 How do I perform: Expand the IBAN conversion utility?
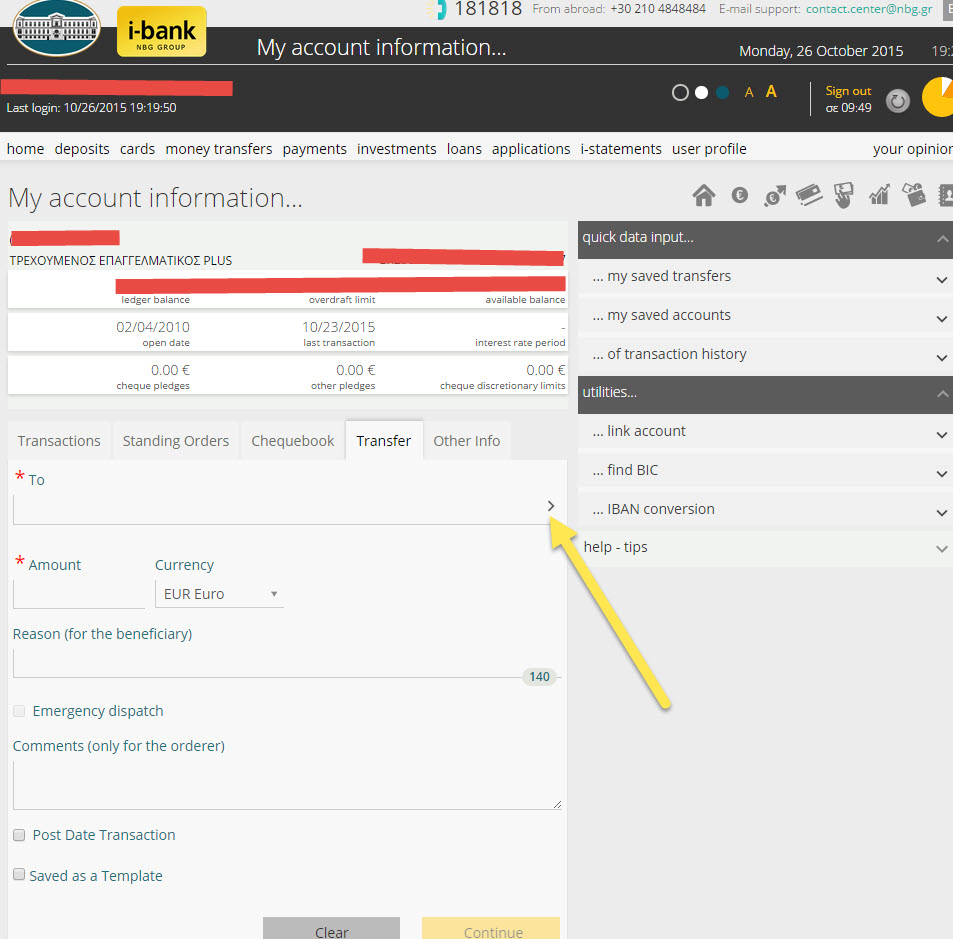point(942,512)
